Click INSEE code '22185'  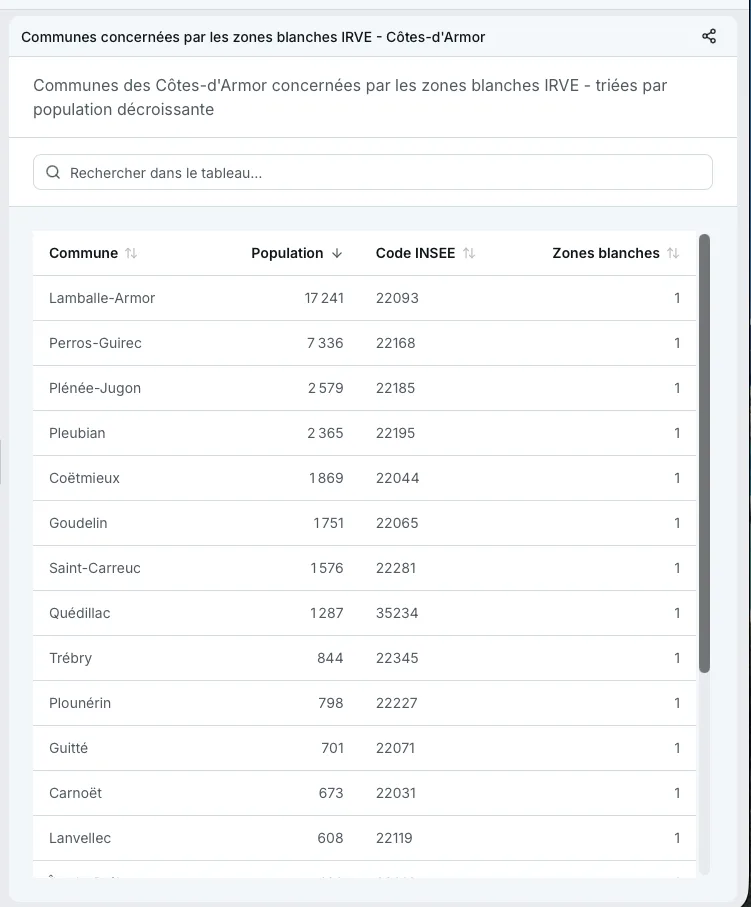tap(396, 388)
